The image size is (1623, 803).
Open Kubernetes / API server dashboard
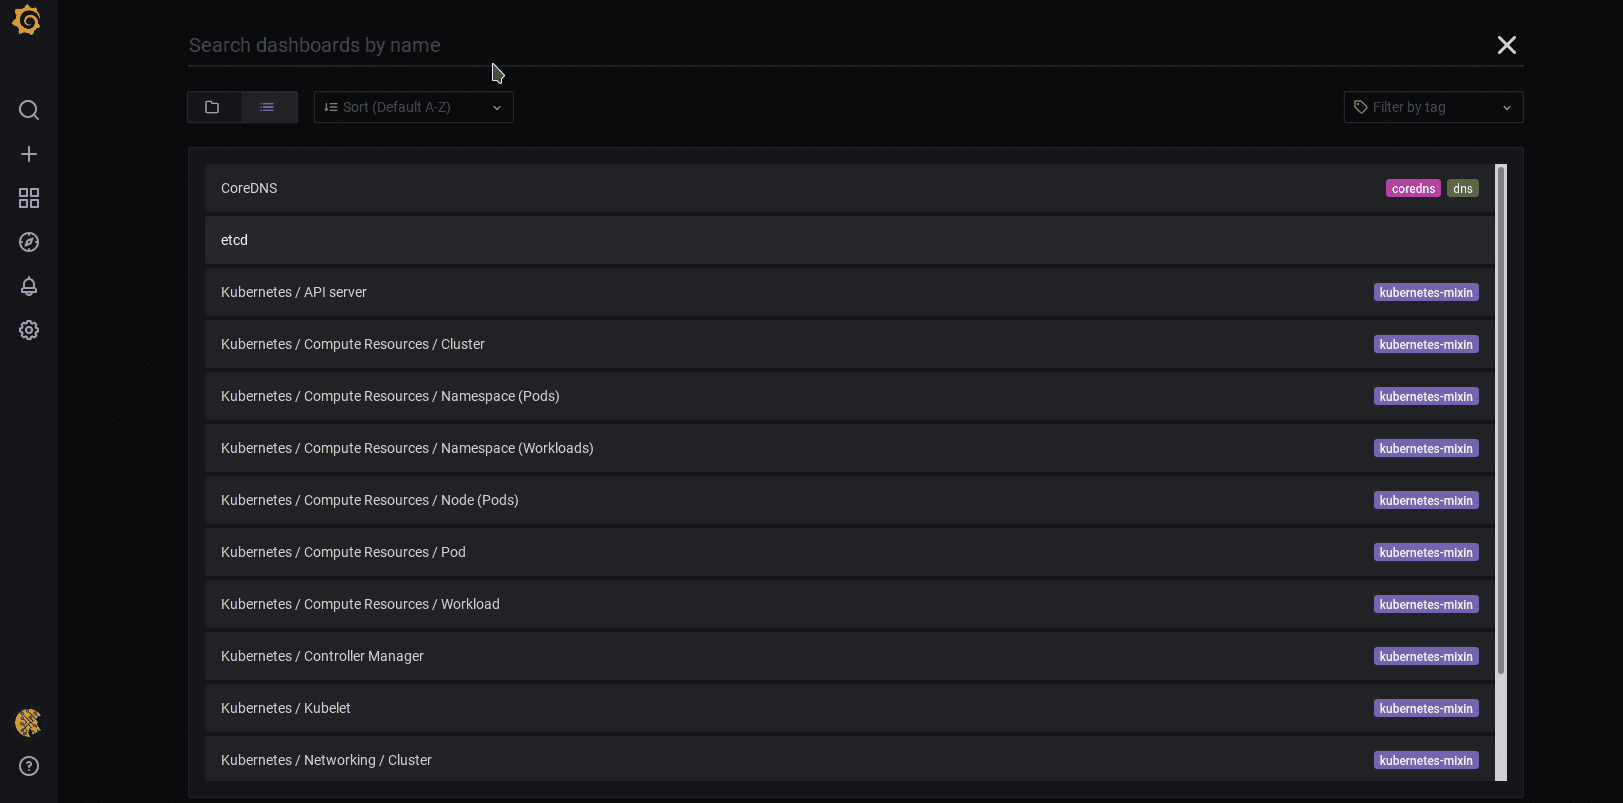click(x=849, y=292)
